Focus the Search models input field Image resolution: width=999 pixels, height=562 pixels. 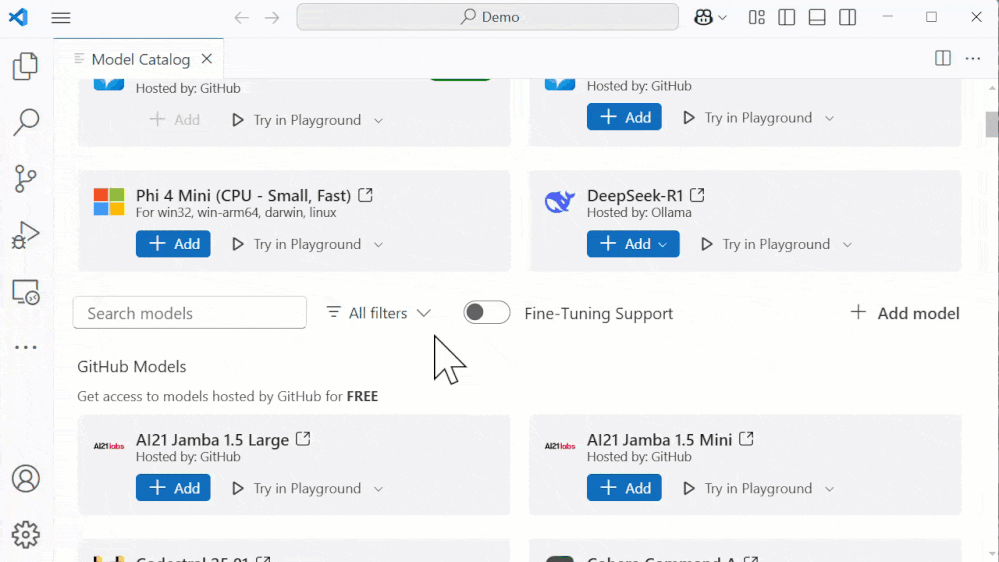coord(190,313)
